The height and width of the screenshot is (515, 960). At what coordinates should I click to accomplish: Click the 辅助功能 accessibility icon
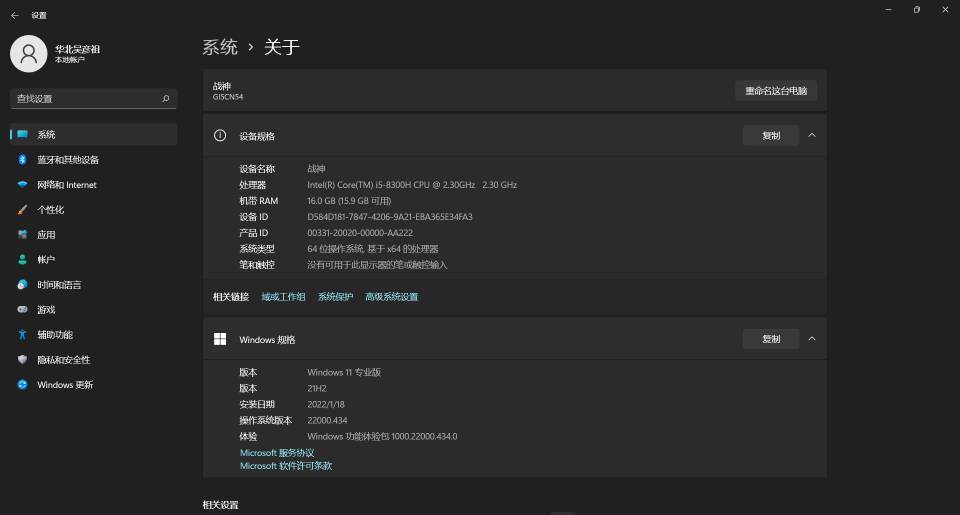click(x=23, y=334)
